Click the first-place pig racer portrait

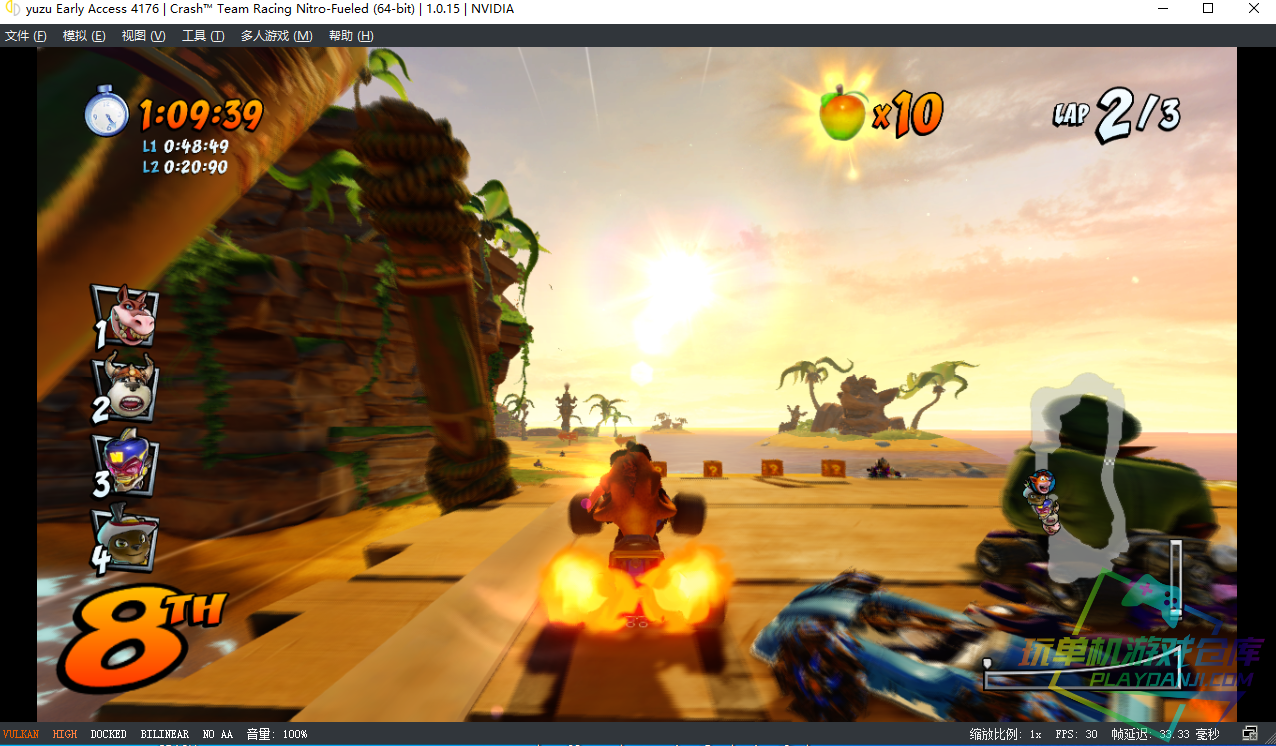126,317
